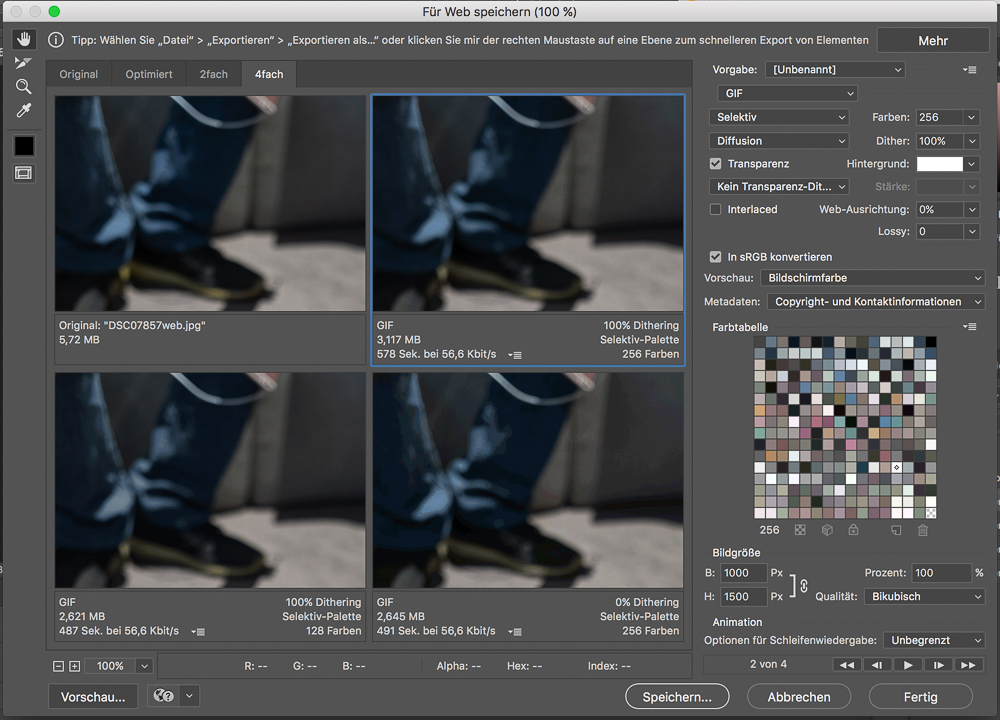Click the browser preview globe icon
The height and width of the screenshot is (720, 1000).
(x=163, y=696)
